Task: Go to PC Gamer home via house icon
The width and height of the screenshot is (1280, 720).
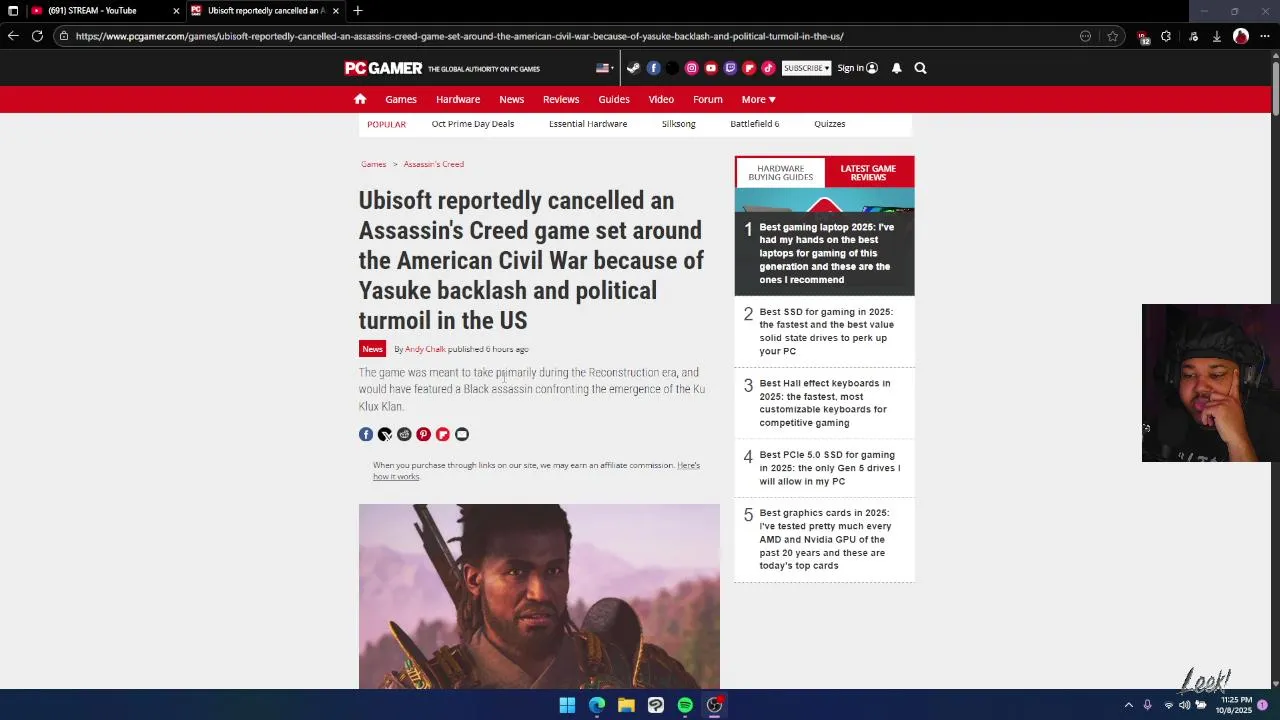Action: [360, 99]
